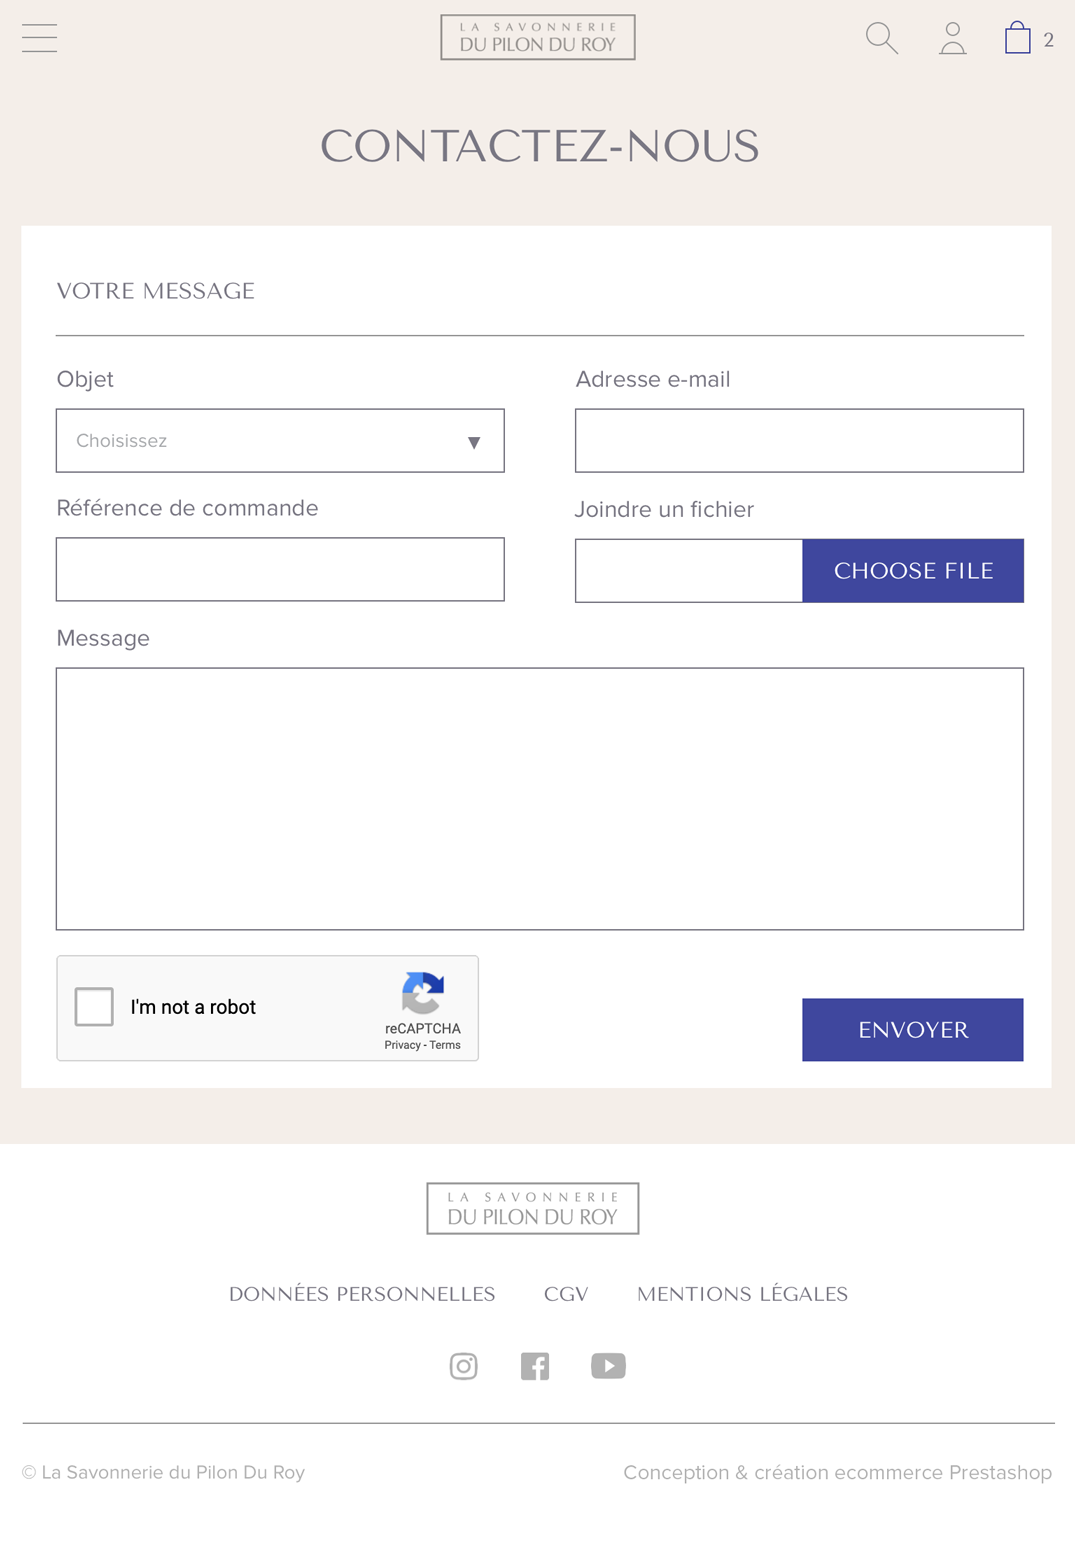Click the reCAPTCHA logo
Image resolution: width=1075 pixels, height=1558 pixels.
tap(423, 993)
